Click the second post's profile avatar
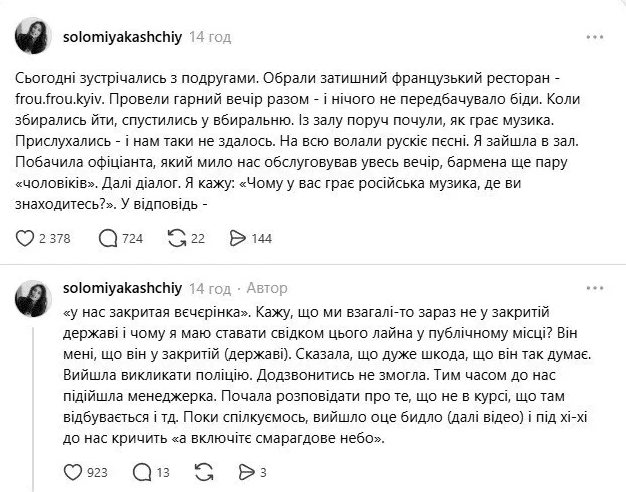Viewport: 626px width, 492px height. (36, 296)
